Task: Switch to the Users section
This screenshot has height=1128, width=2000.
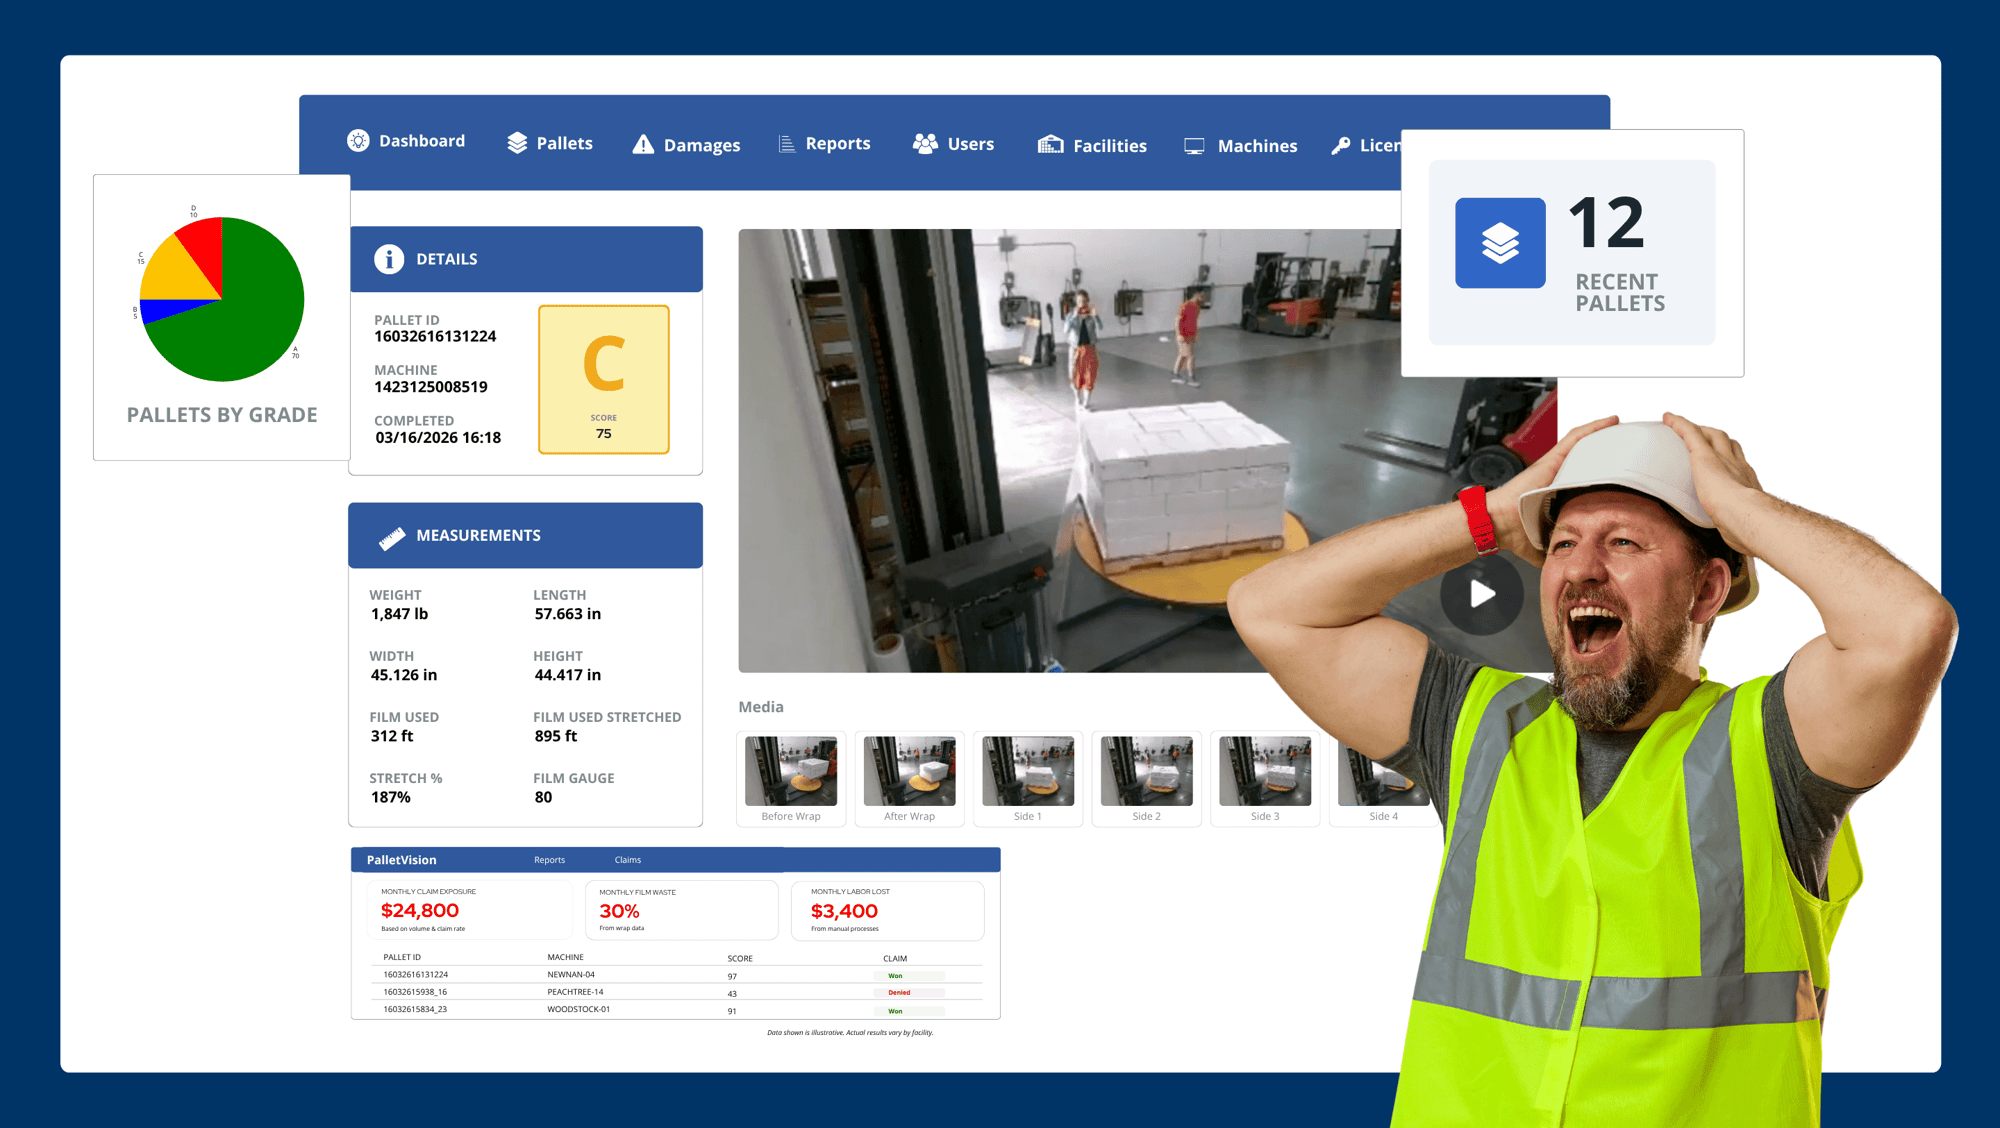Action: [x=953, y=144]
